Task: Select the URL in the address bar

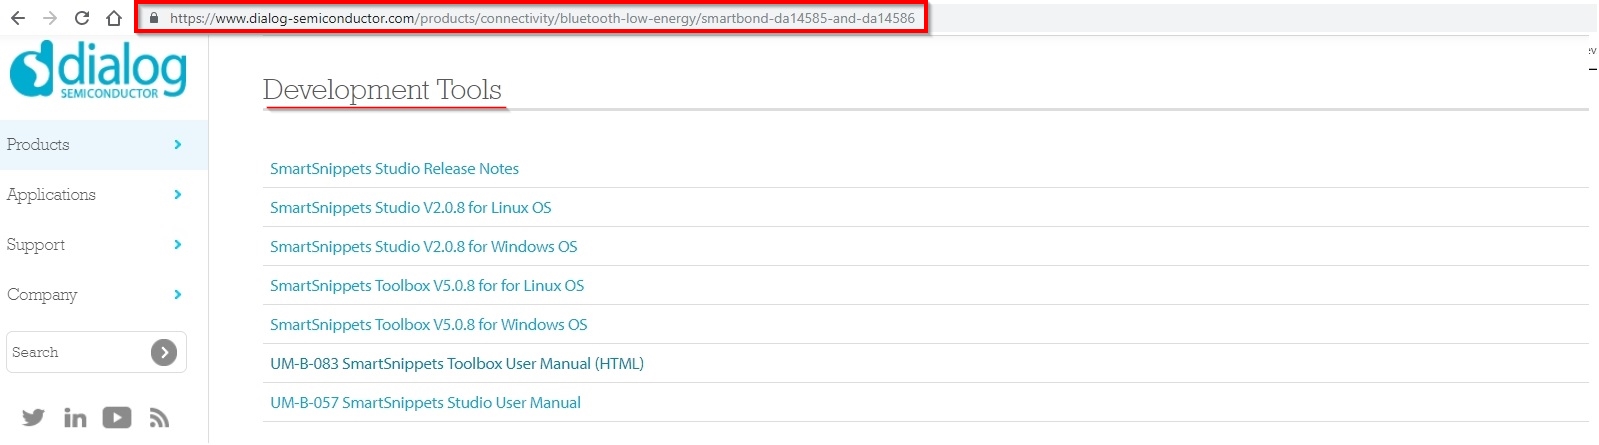Action: 542,18
